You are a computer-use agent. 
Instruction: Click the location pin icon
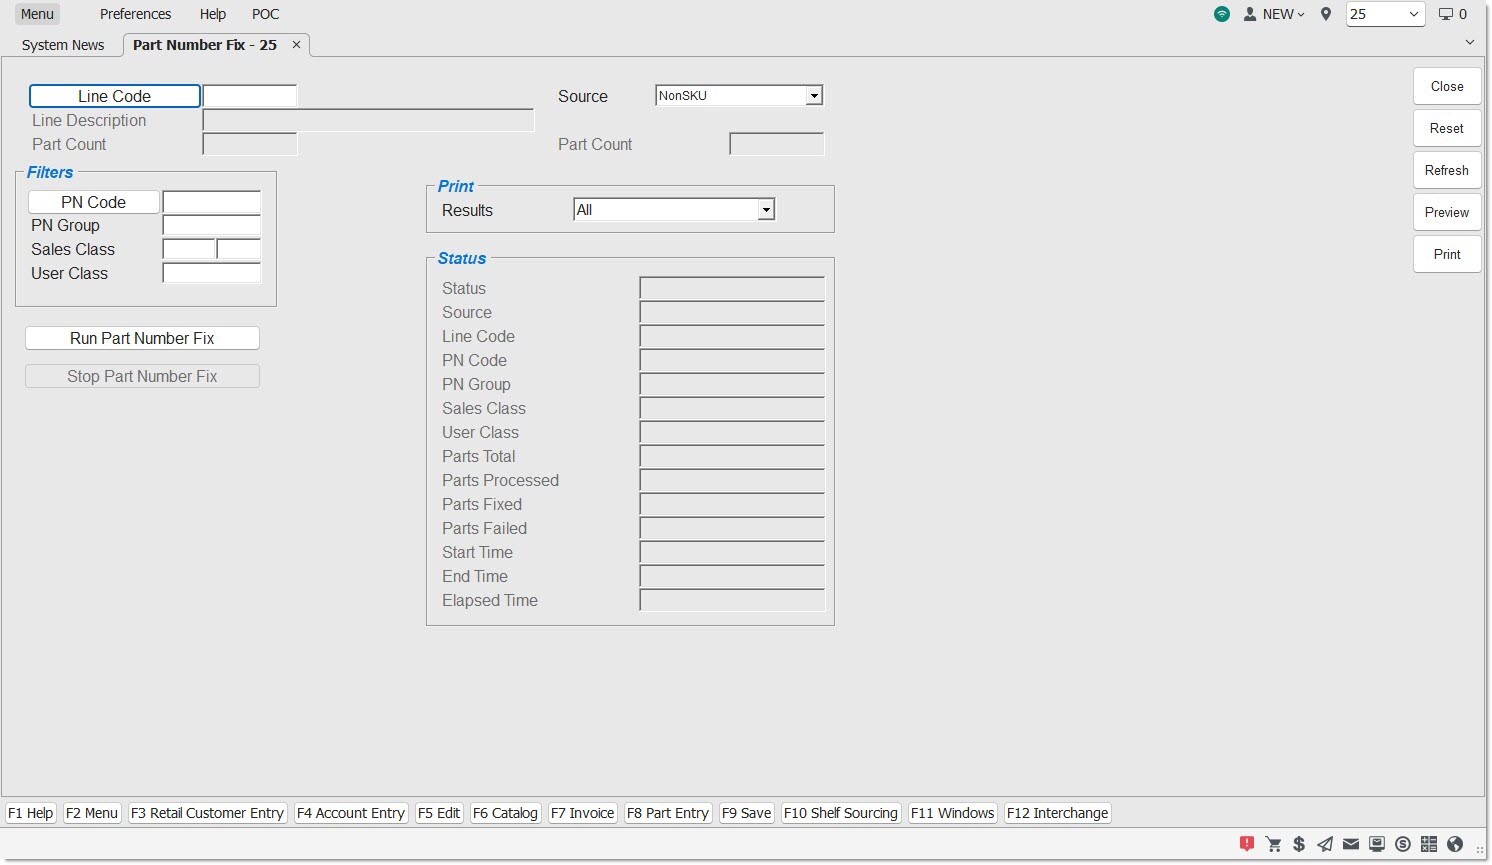[x=1326, y=14]
